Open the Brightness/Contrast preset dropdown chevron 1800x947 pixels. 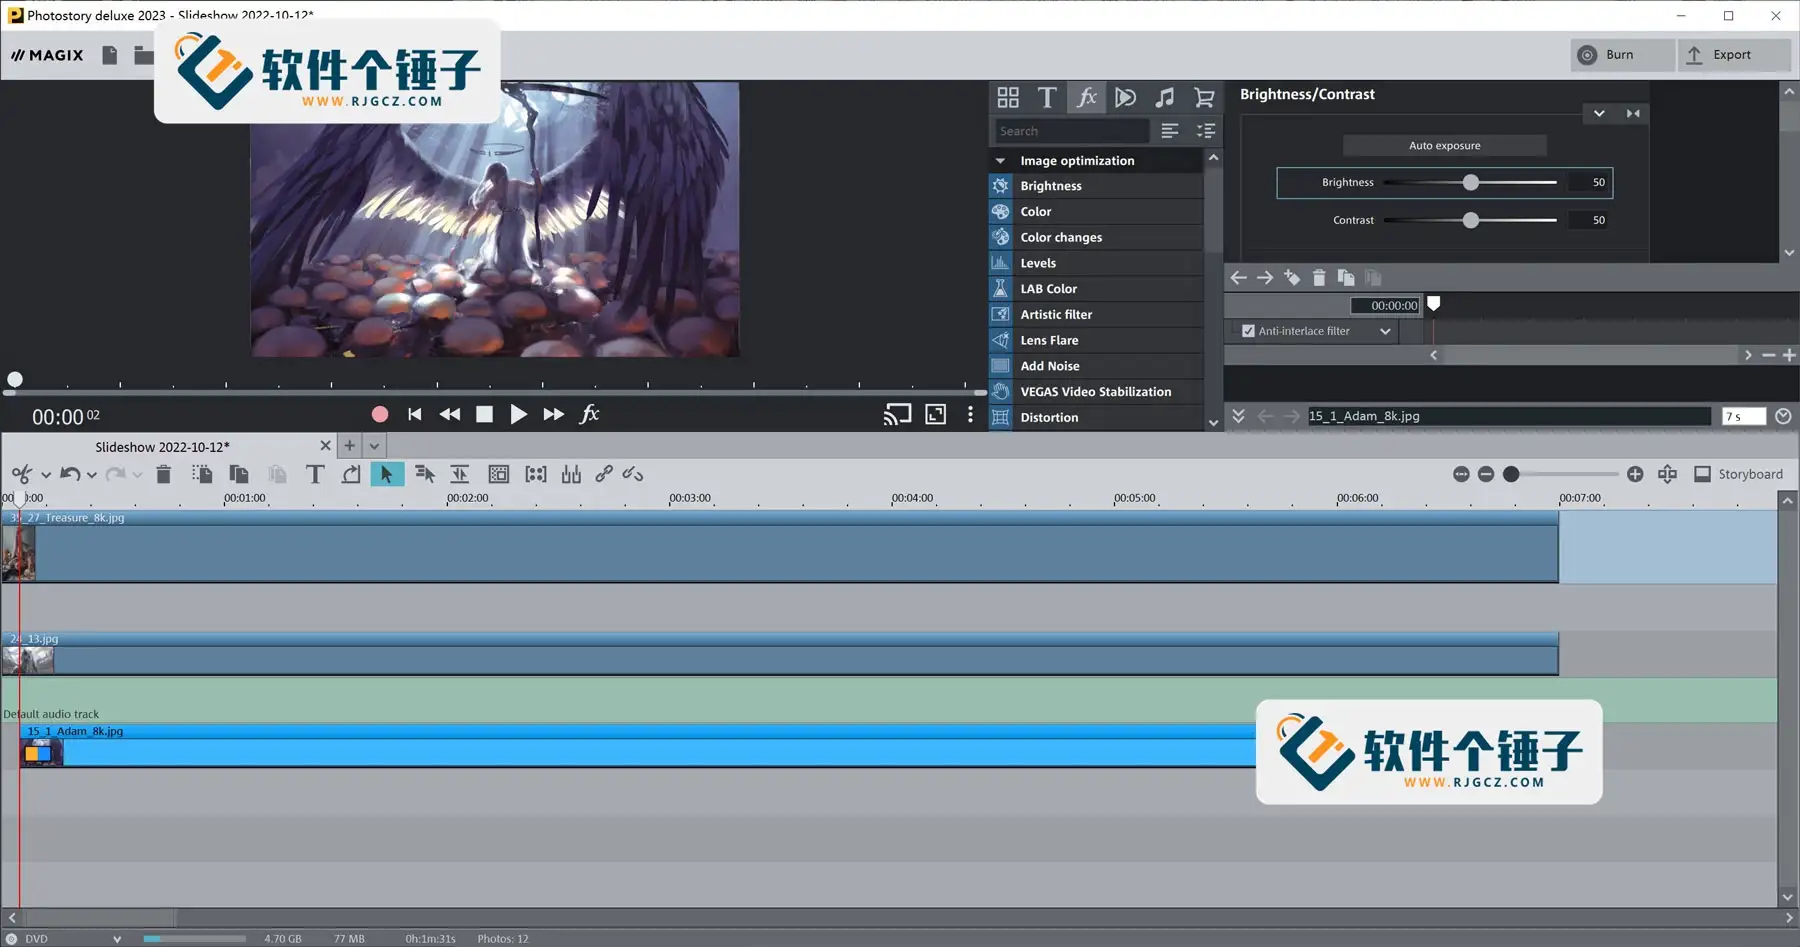[1599, 113]
